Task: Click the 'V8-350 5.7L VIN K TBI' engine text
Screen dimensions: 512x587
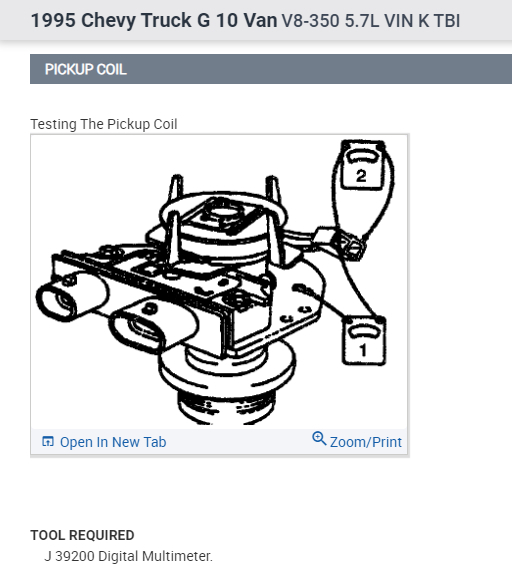Action: point(371,21)
